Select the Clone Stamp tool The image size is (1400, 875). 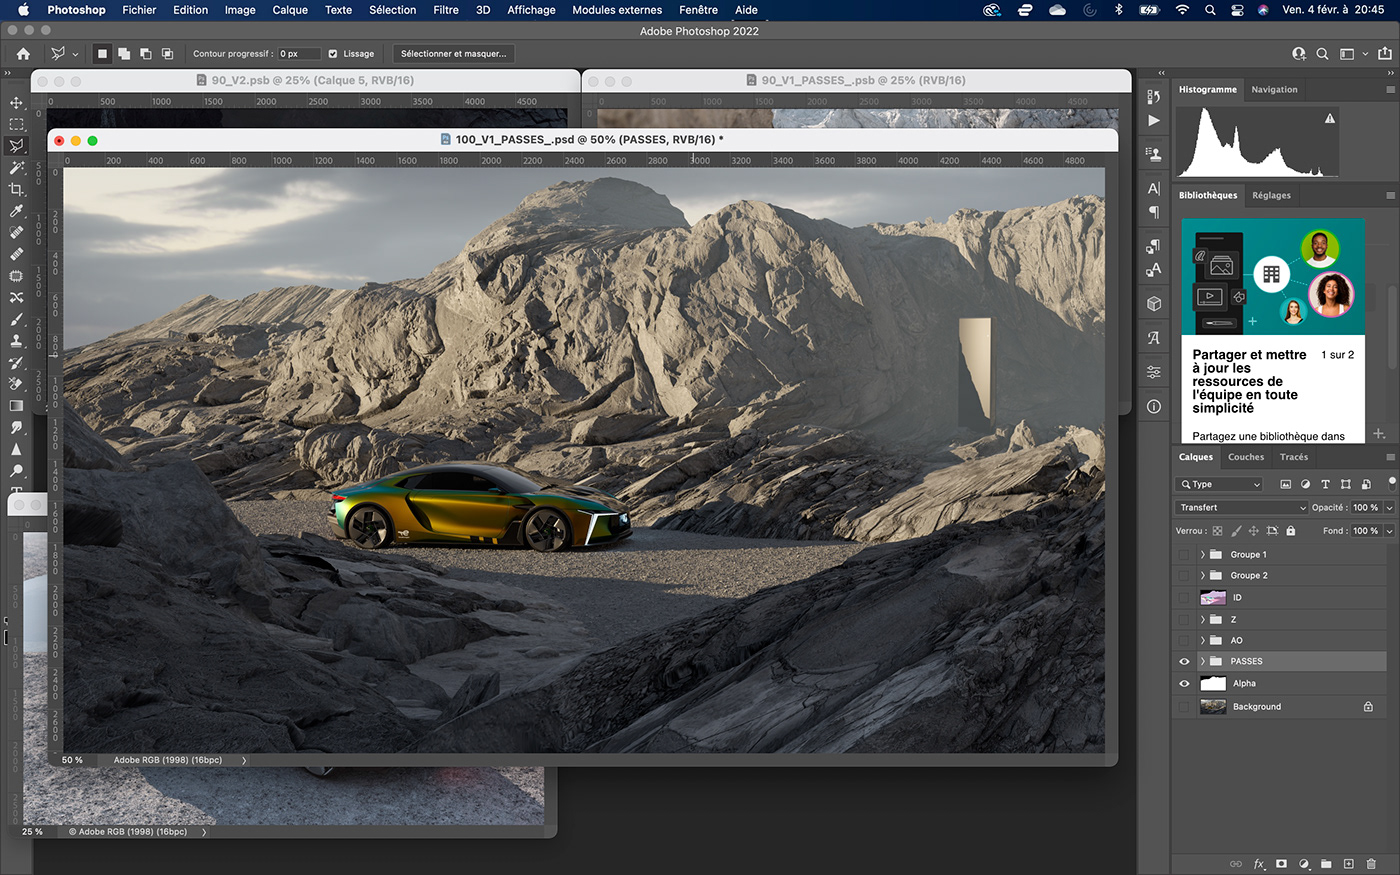(x=16, y=341)
